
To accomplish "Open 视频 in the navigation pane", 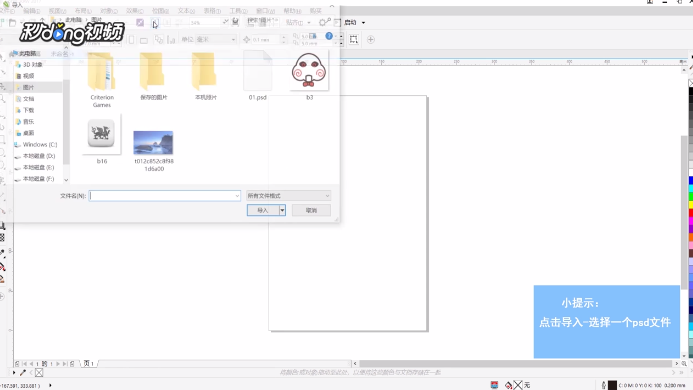I will 28,76.
